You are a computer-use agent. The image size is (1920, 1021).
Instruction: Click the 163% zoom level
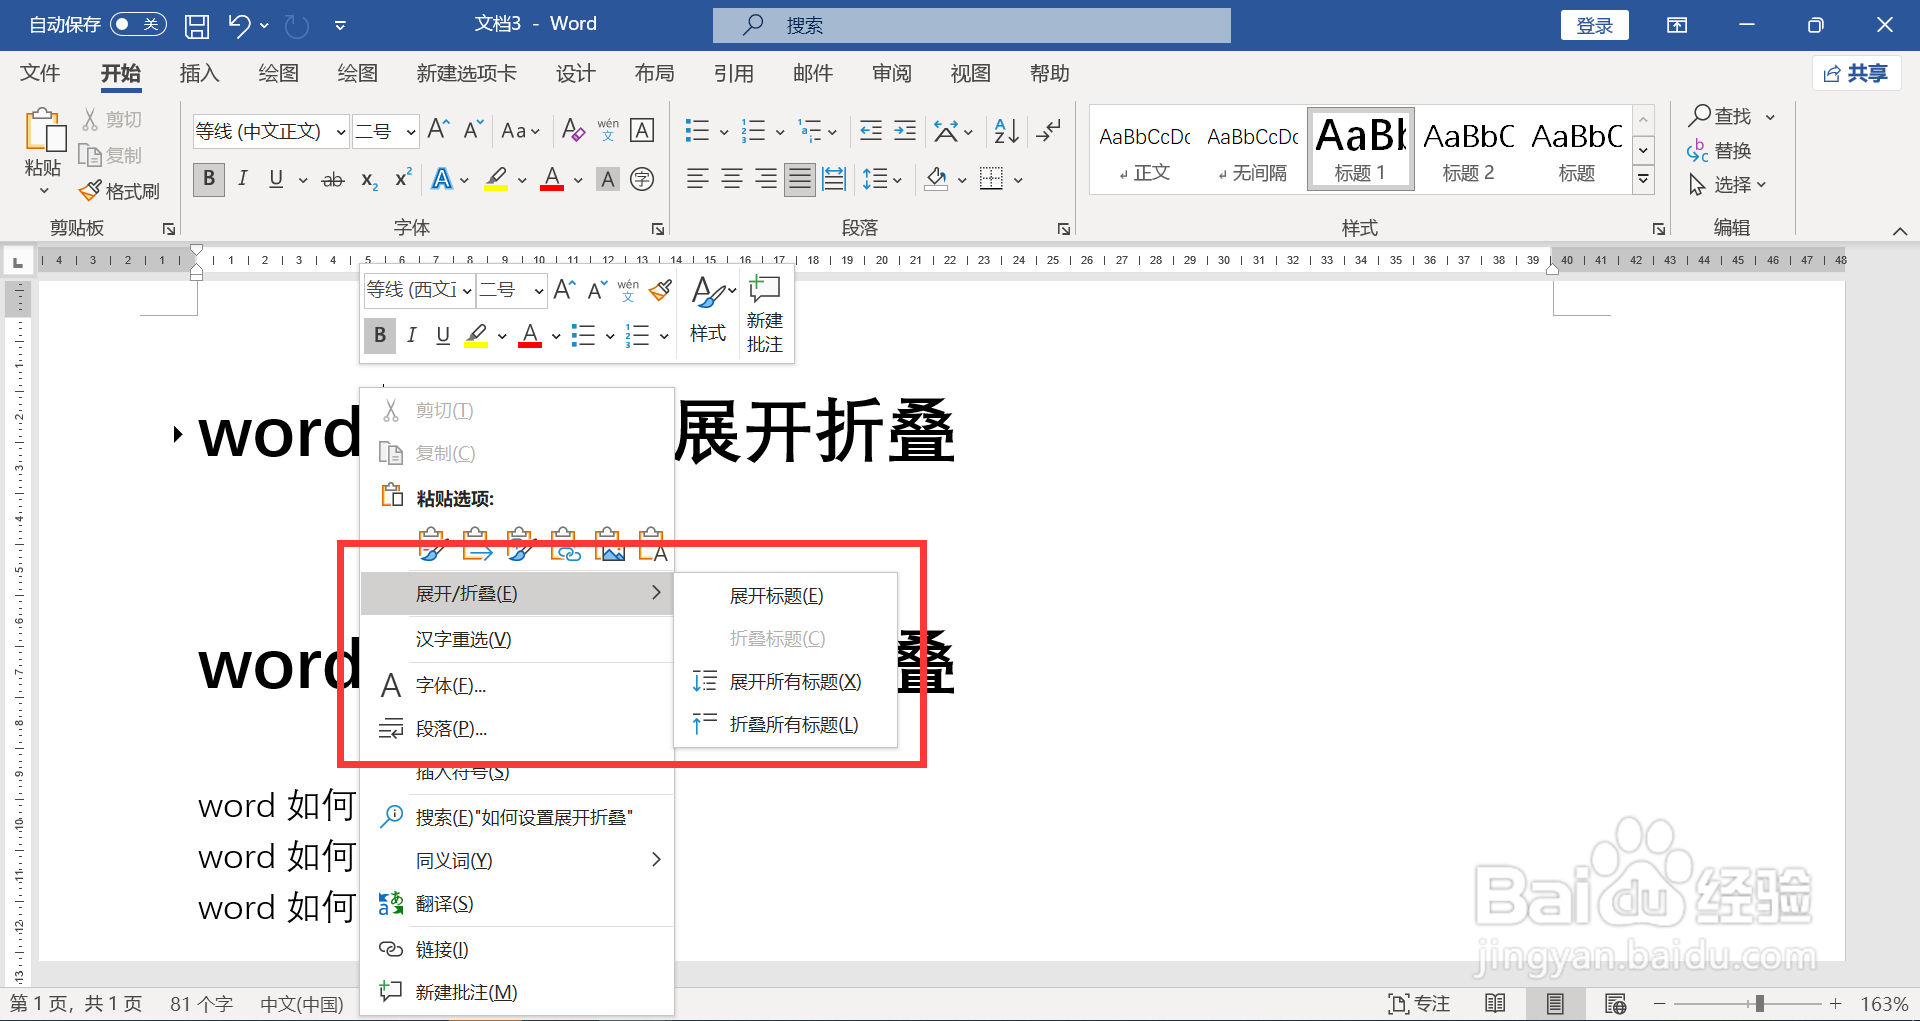1884,1003
